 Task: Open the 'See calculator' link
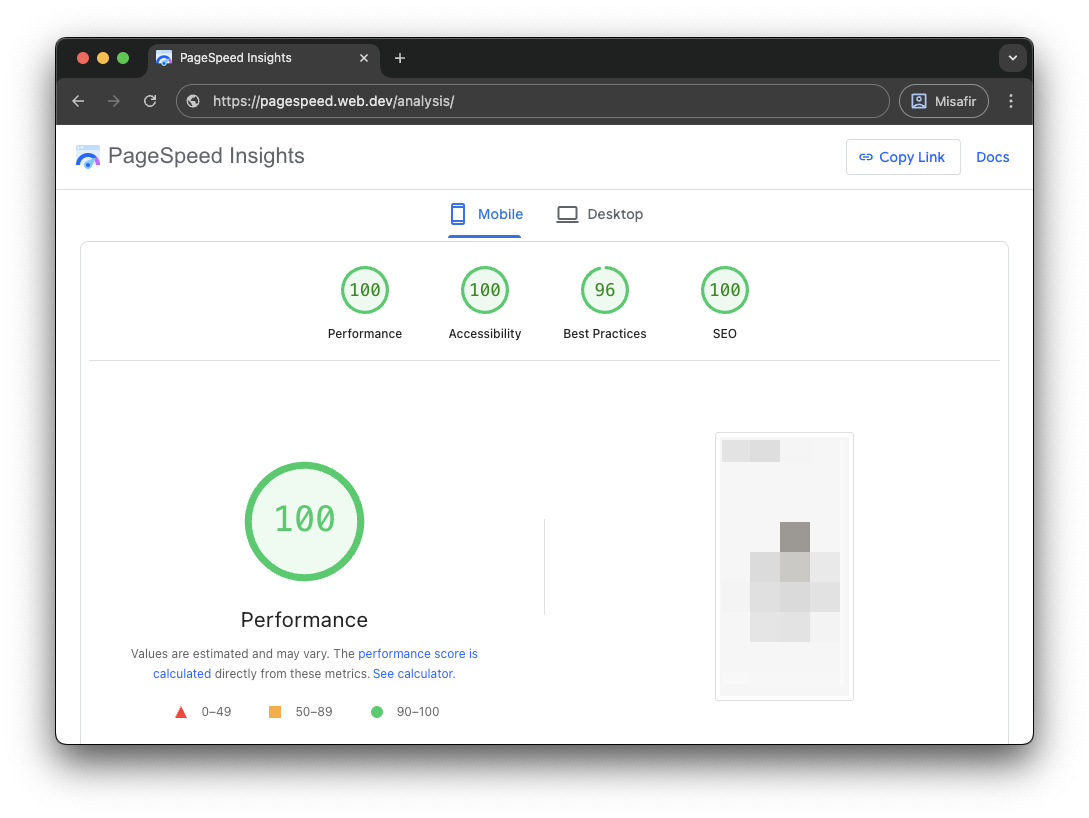coord(414,674)
